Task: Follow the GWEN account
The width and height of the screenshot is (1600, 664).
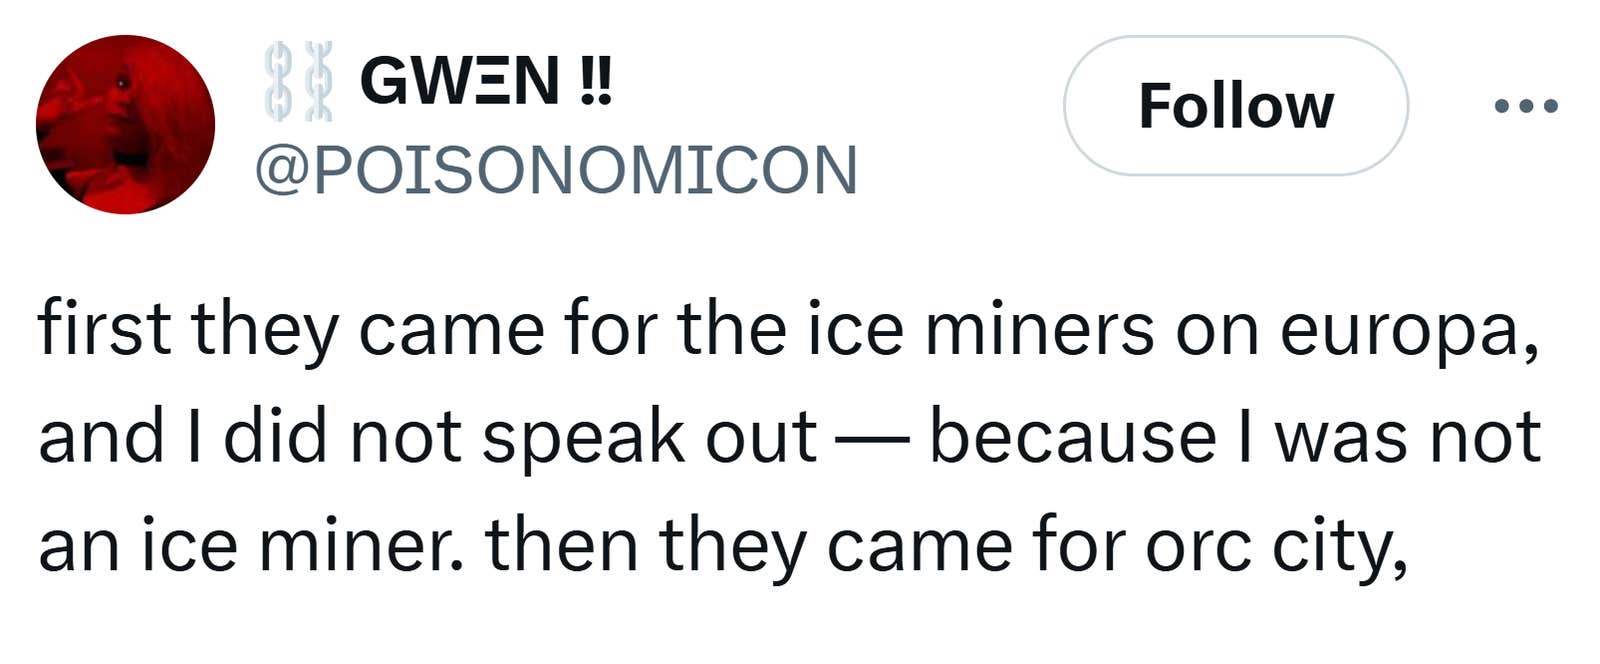Action: [x=1235, y=106]
